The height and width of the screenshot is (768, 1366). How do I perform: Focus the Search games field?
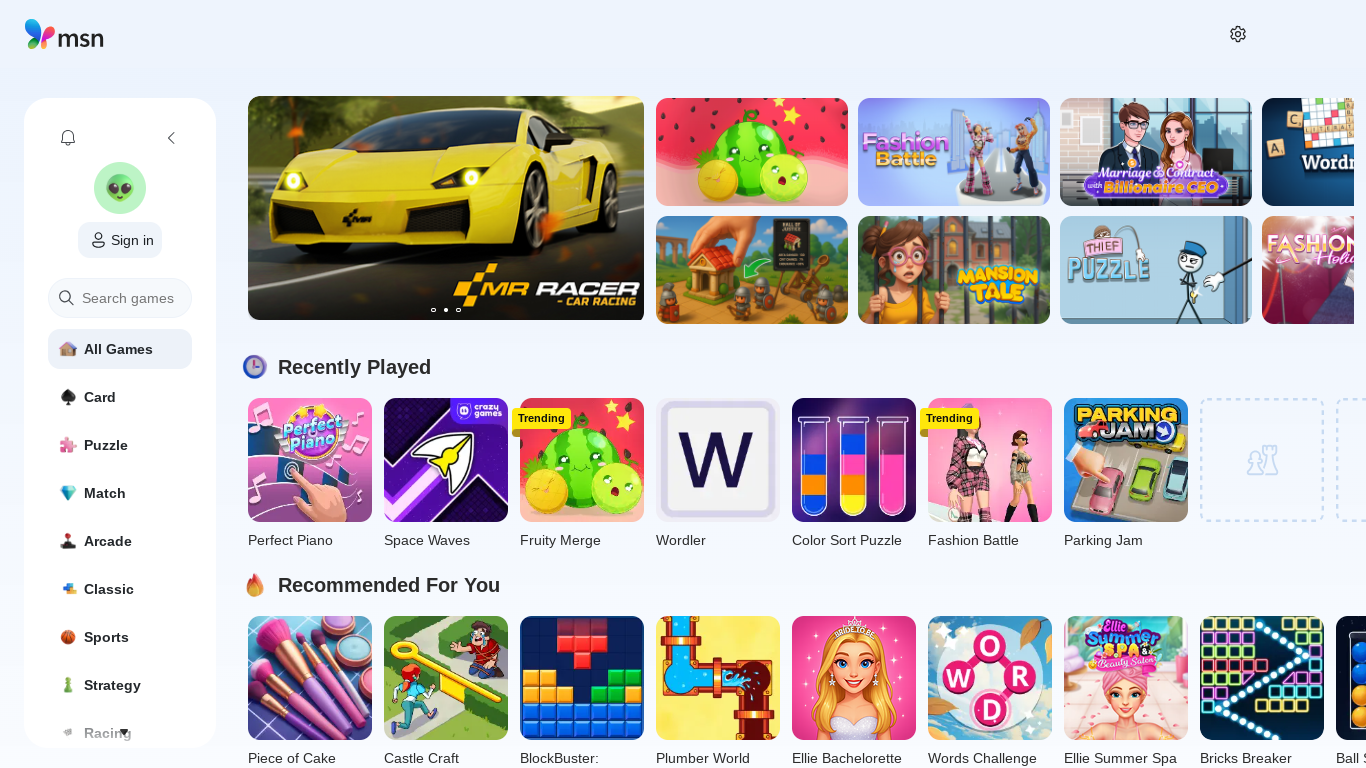pos(120,298)
